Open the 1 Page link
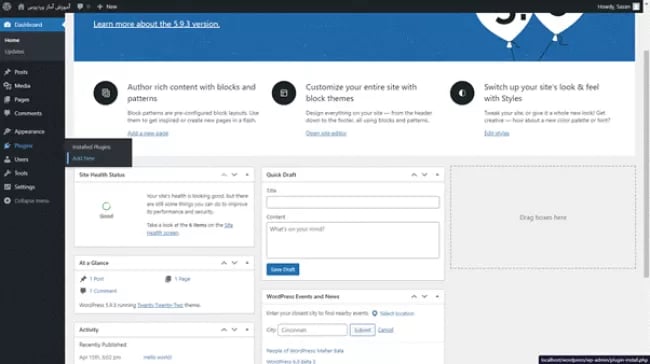 [x=182, y=279]
